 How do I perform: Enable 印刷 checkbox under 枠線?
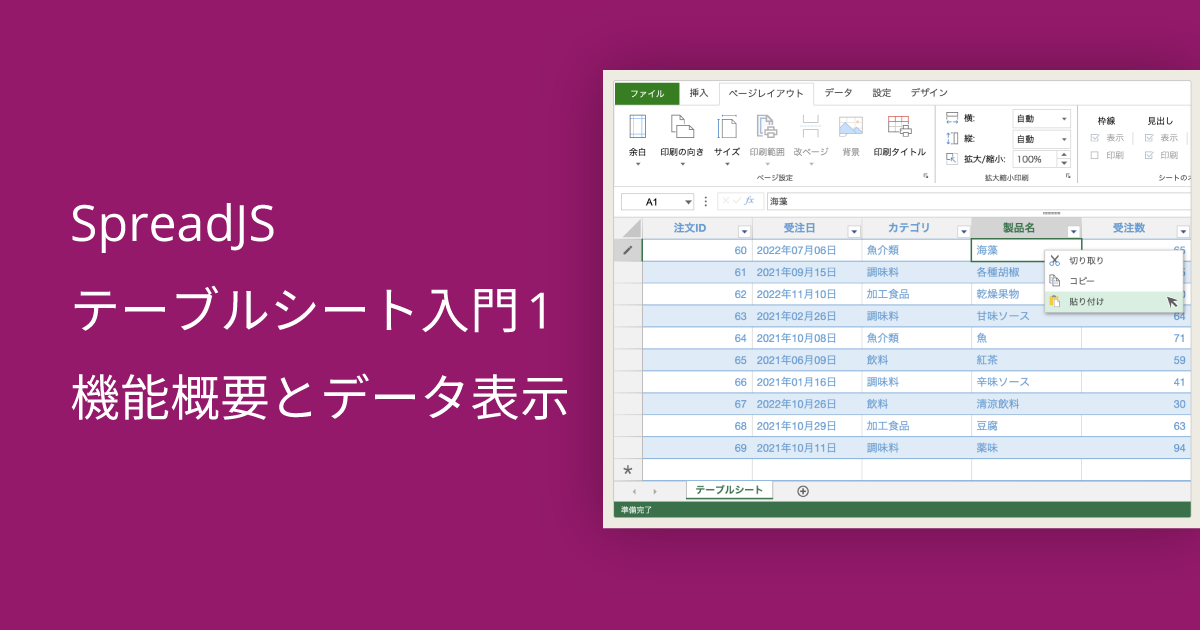click(1094, 155)
